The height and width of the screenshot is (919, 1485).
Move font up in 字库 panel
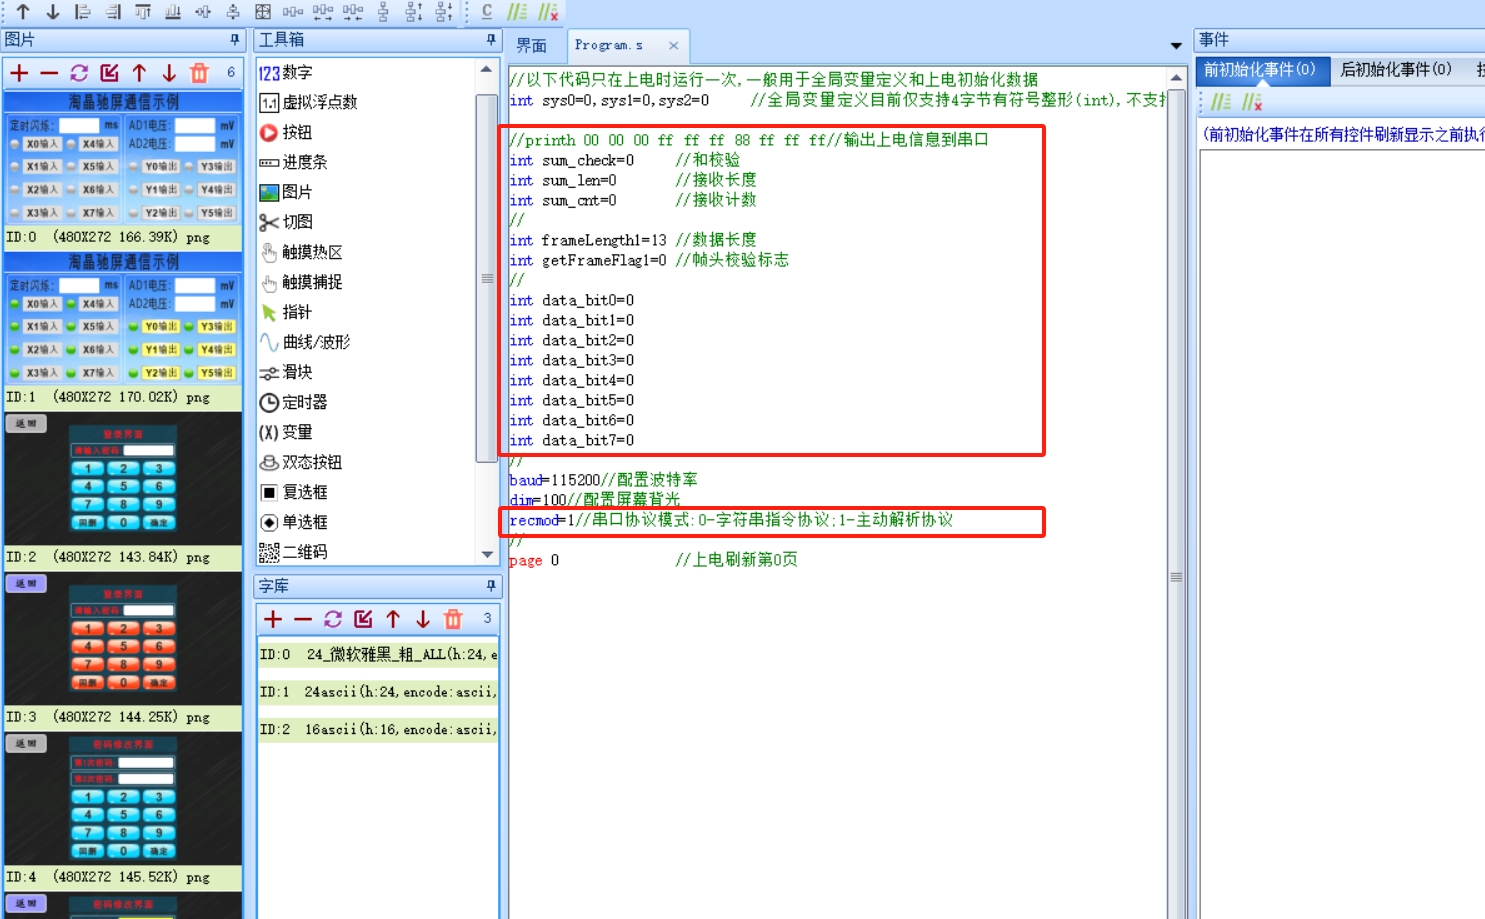(393, 619)
